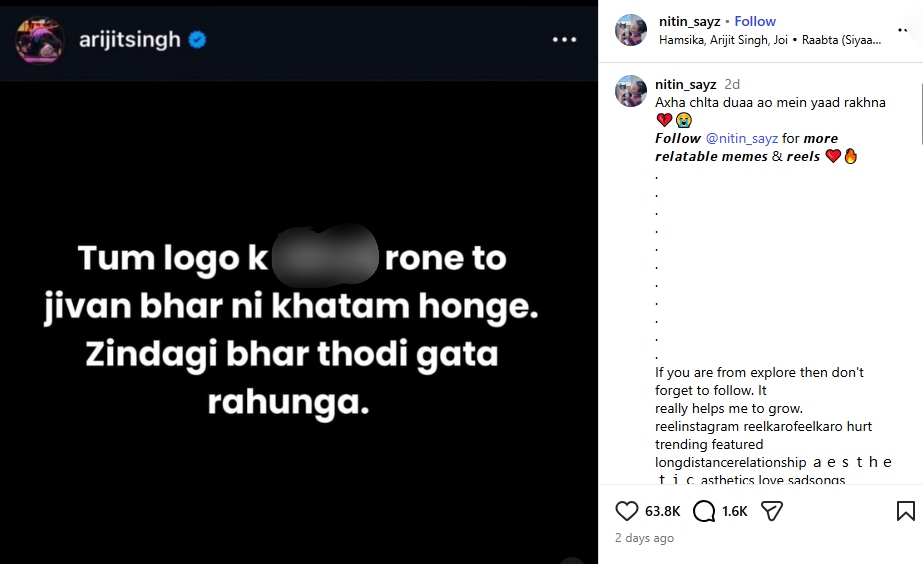
Task: Open comments via speech bubble icon
Action: 703,511
